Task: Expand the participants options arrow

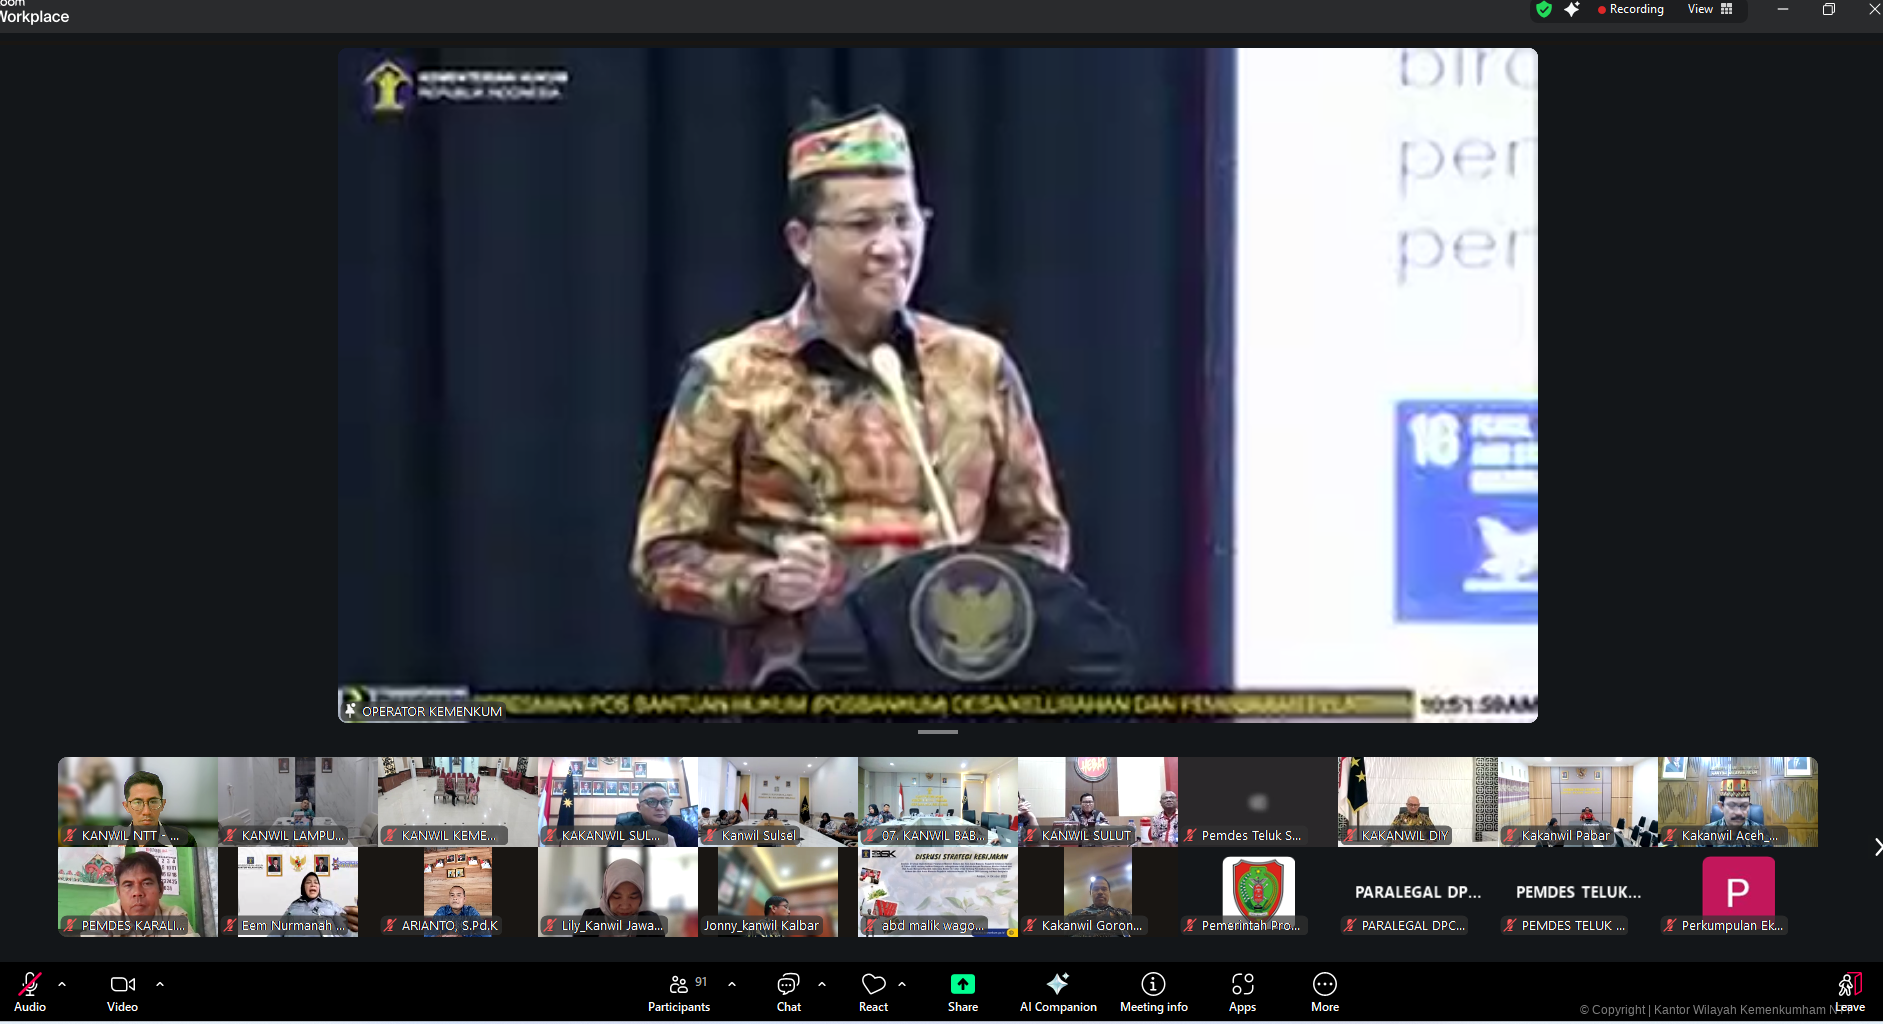Action: [732, 984]
